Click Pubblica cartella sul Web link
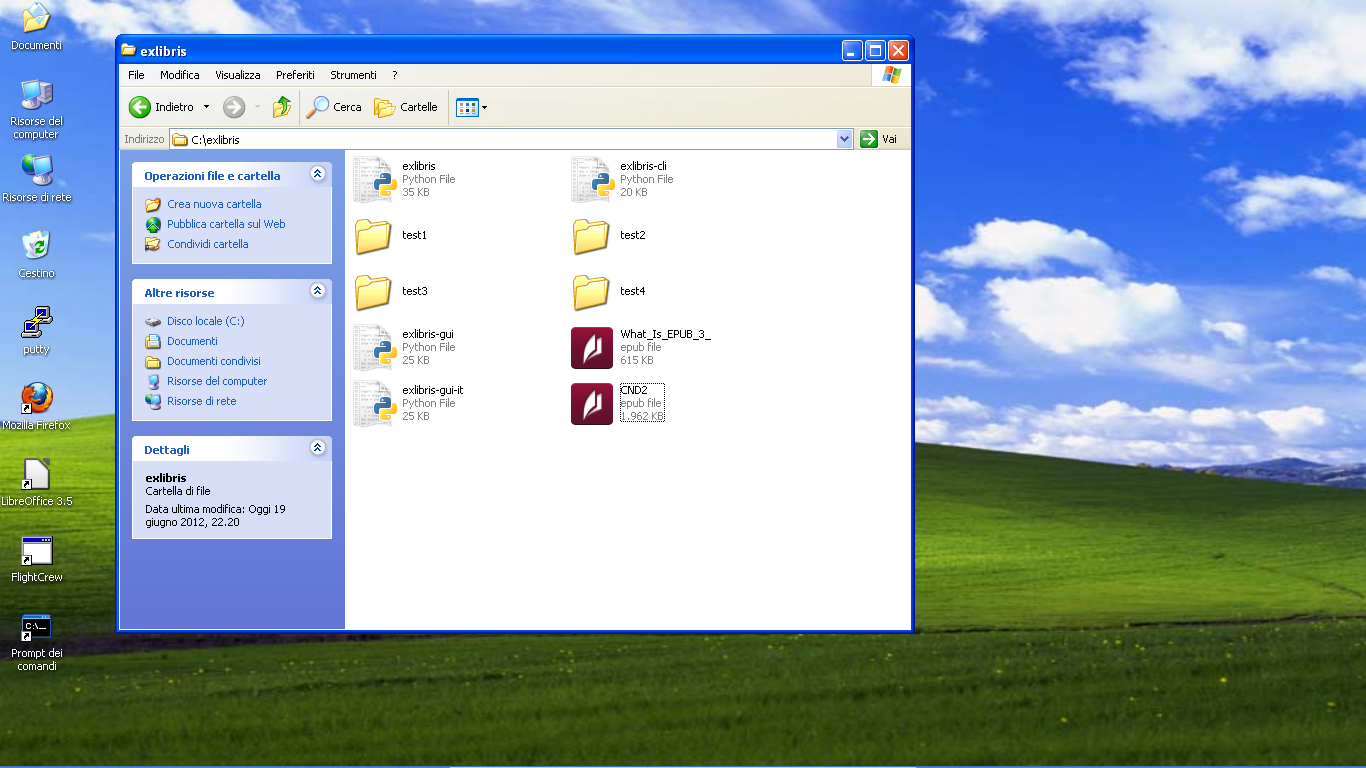 coord(226,224)
